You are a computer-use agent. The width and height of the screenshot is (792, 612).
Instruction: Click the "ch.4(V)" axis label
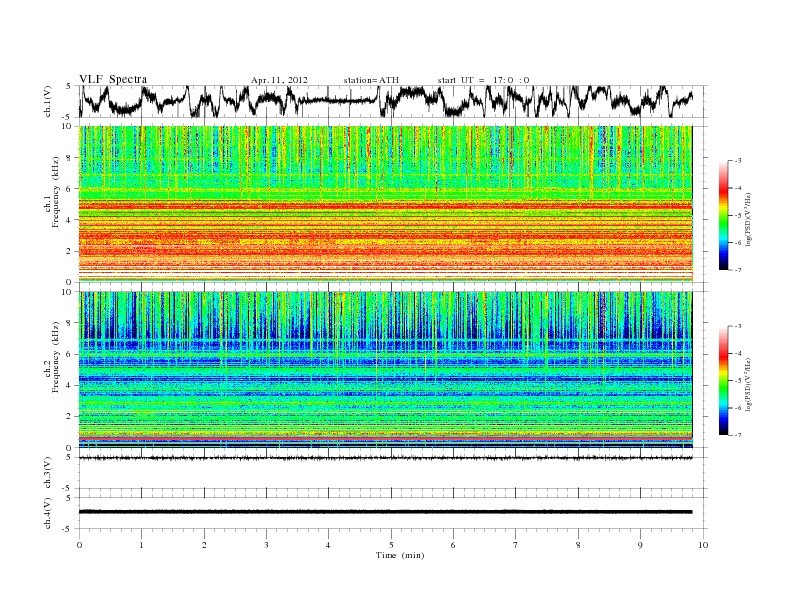pyautogui.click(x=48, y=514)
